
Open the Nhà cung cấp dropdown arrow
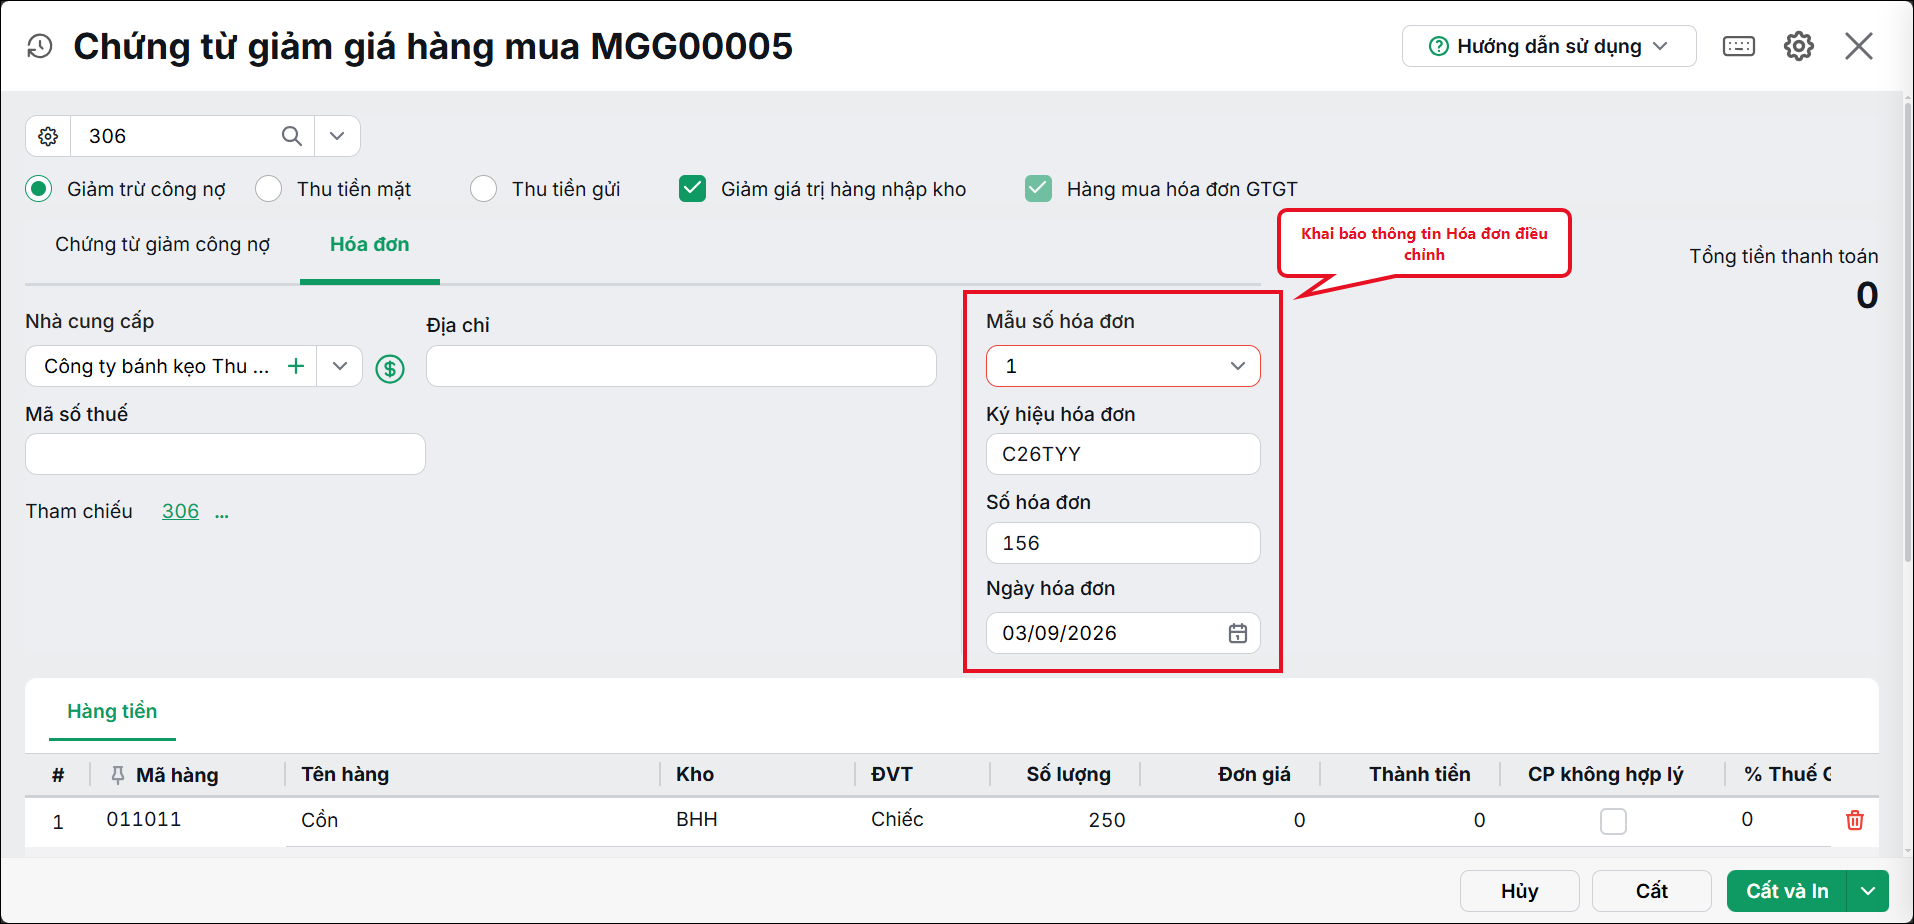pyautogui.click(x=340, y=366)
